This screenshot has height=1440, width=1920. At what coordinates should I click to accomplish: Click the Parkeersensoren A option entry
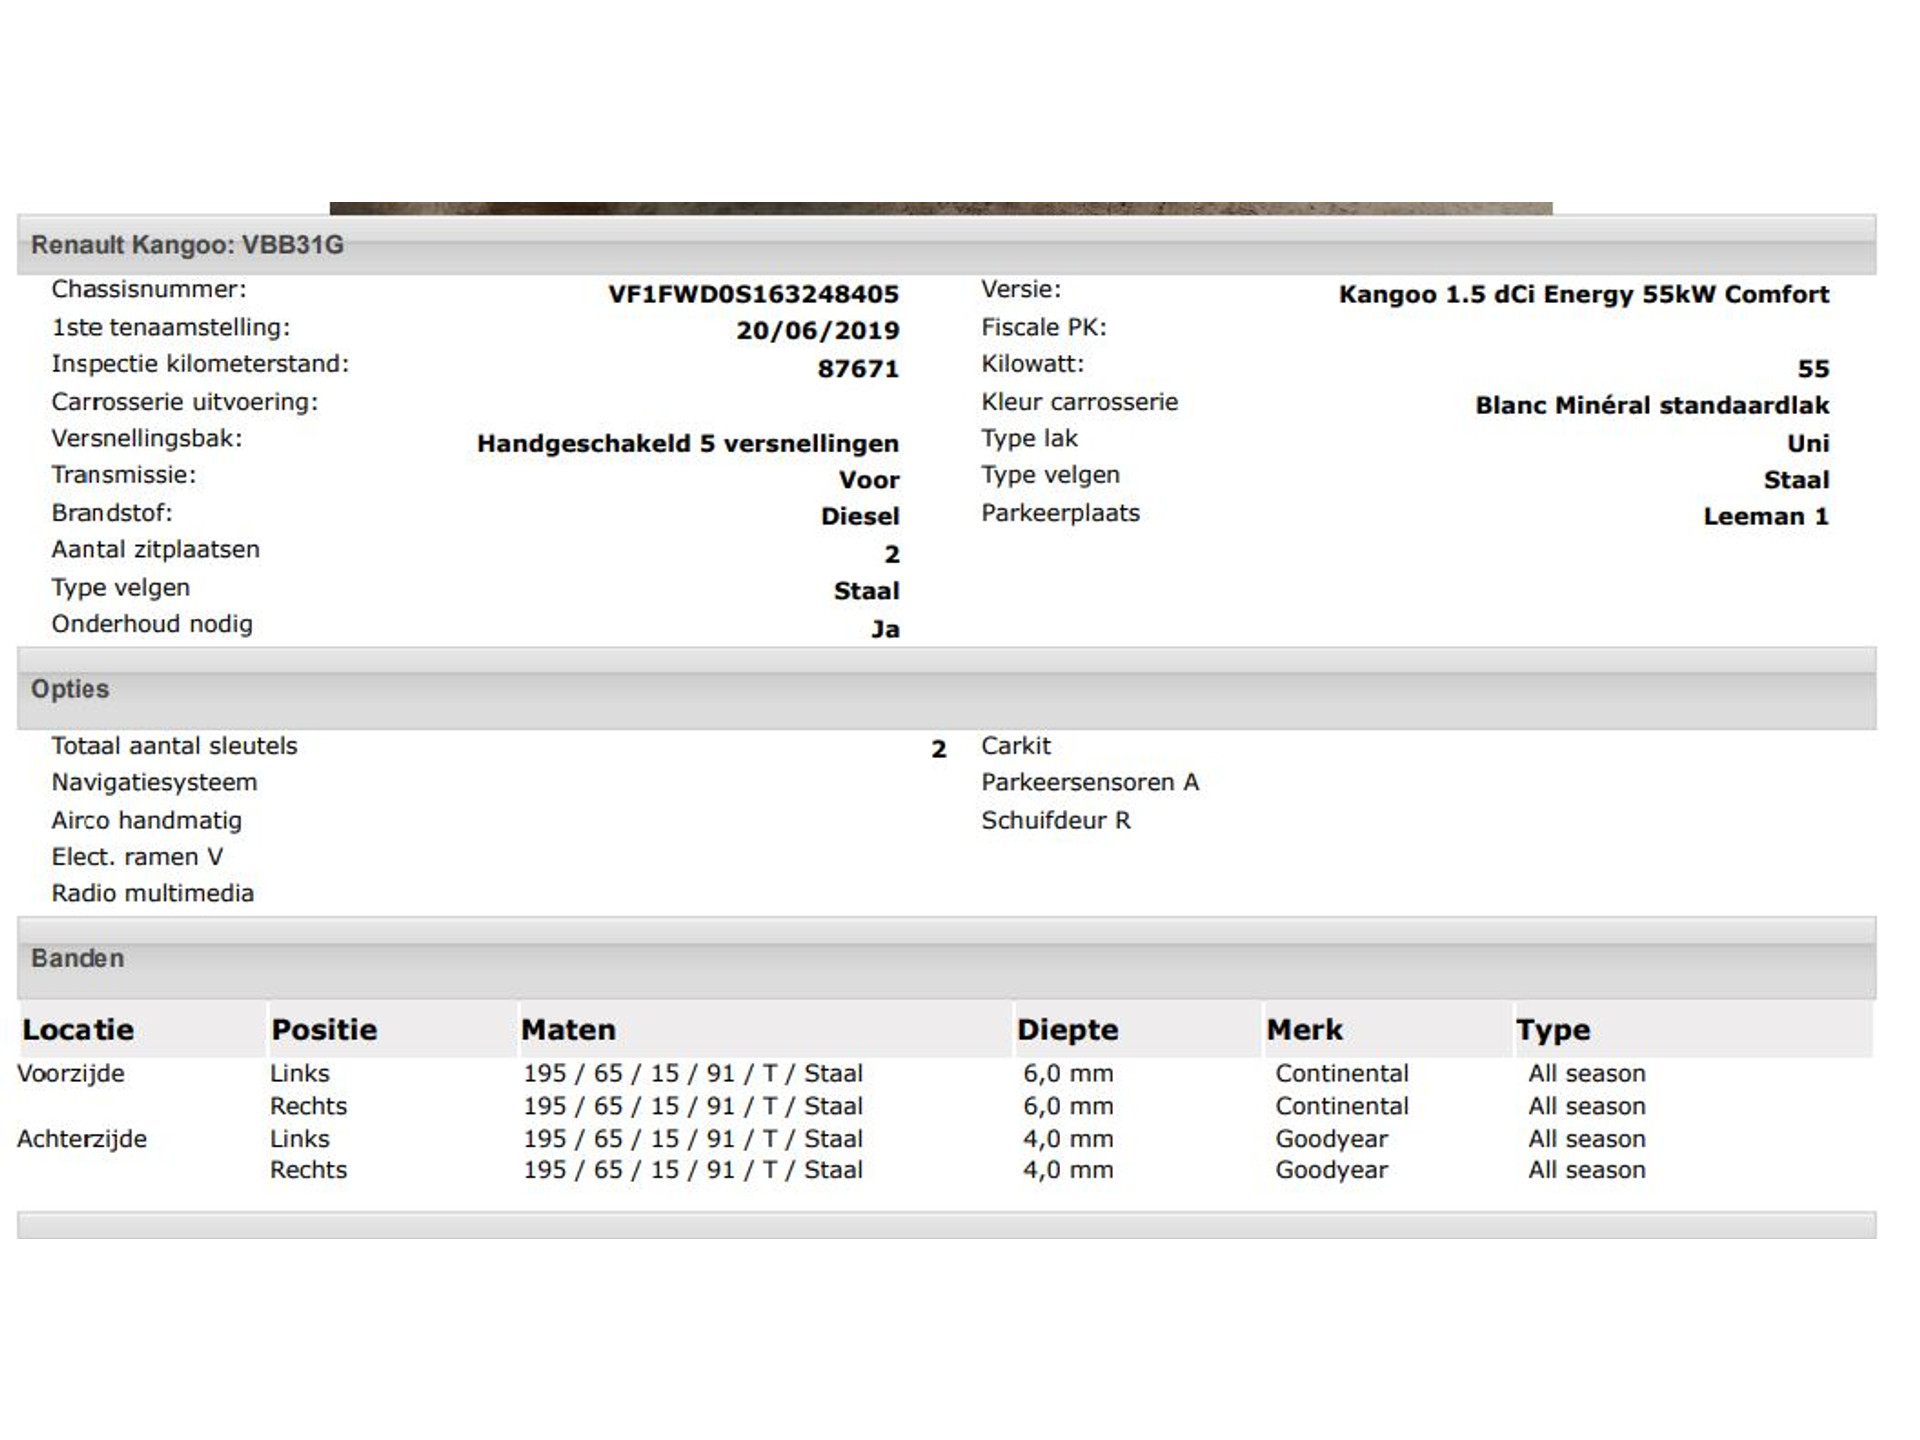1089,782
